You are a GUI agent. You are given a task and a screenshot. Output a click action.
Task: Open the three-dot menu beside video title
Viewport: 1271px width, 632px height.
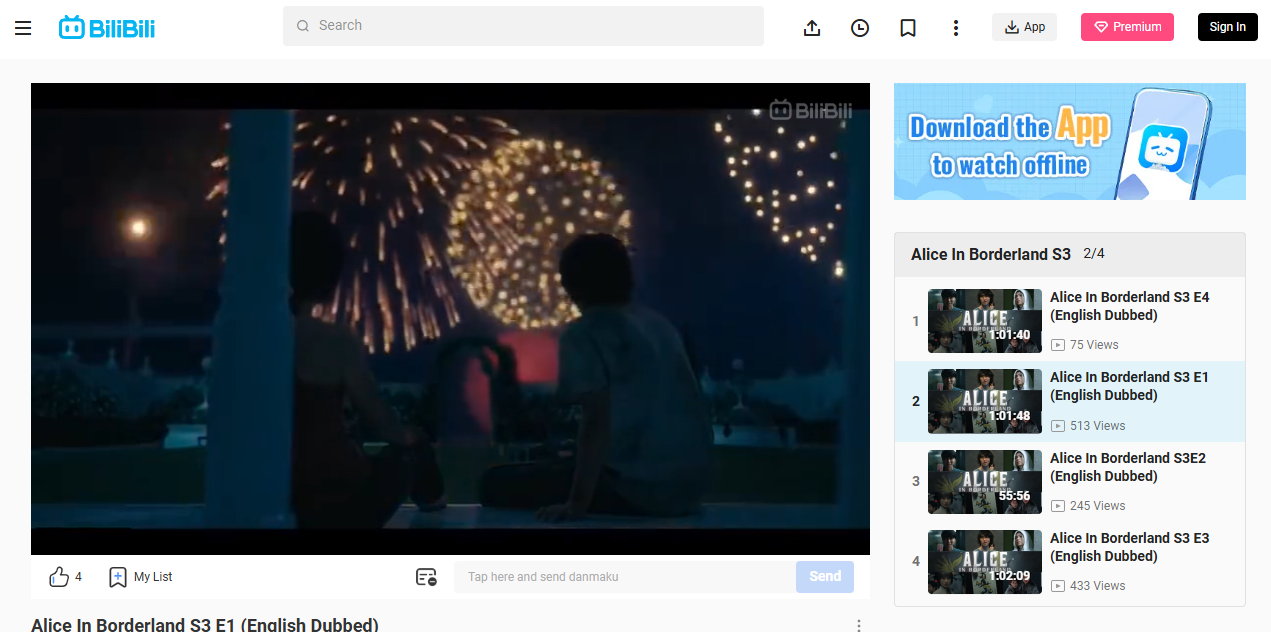pyautogui.click(x=858, y=625)
